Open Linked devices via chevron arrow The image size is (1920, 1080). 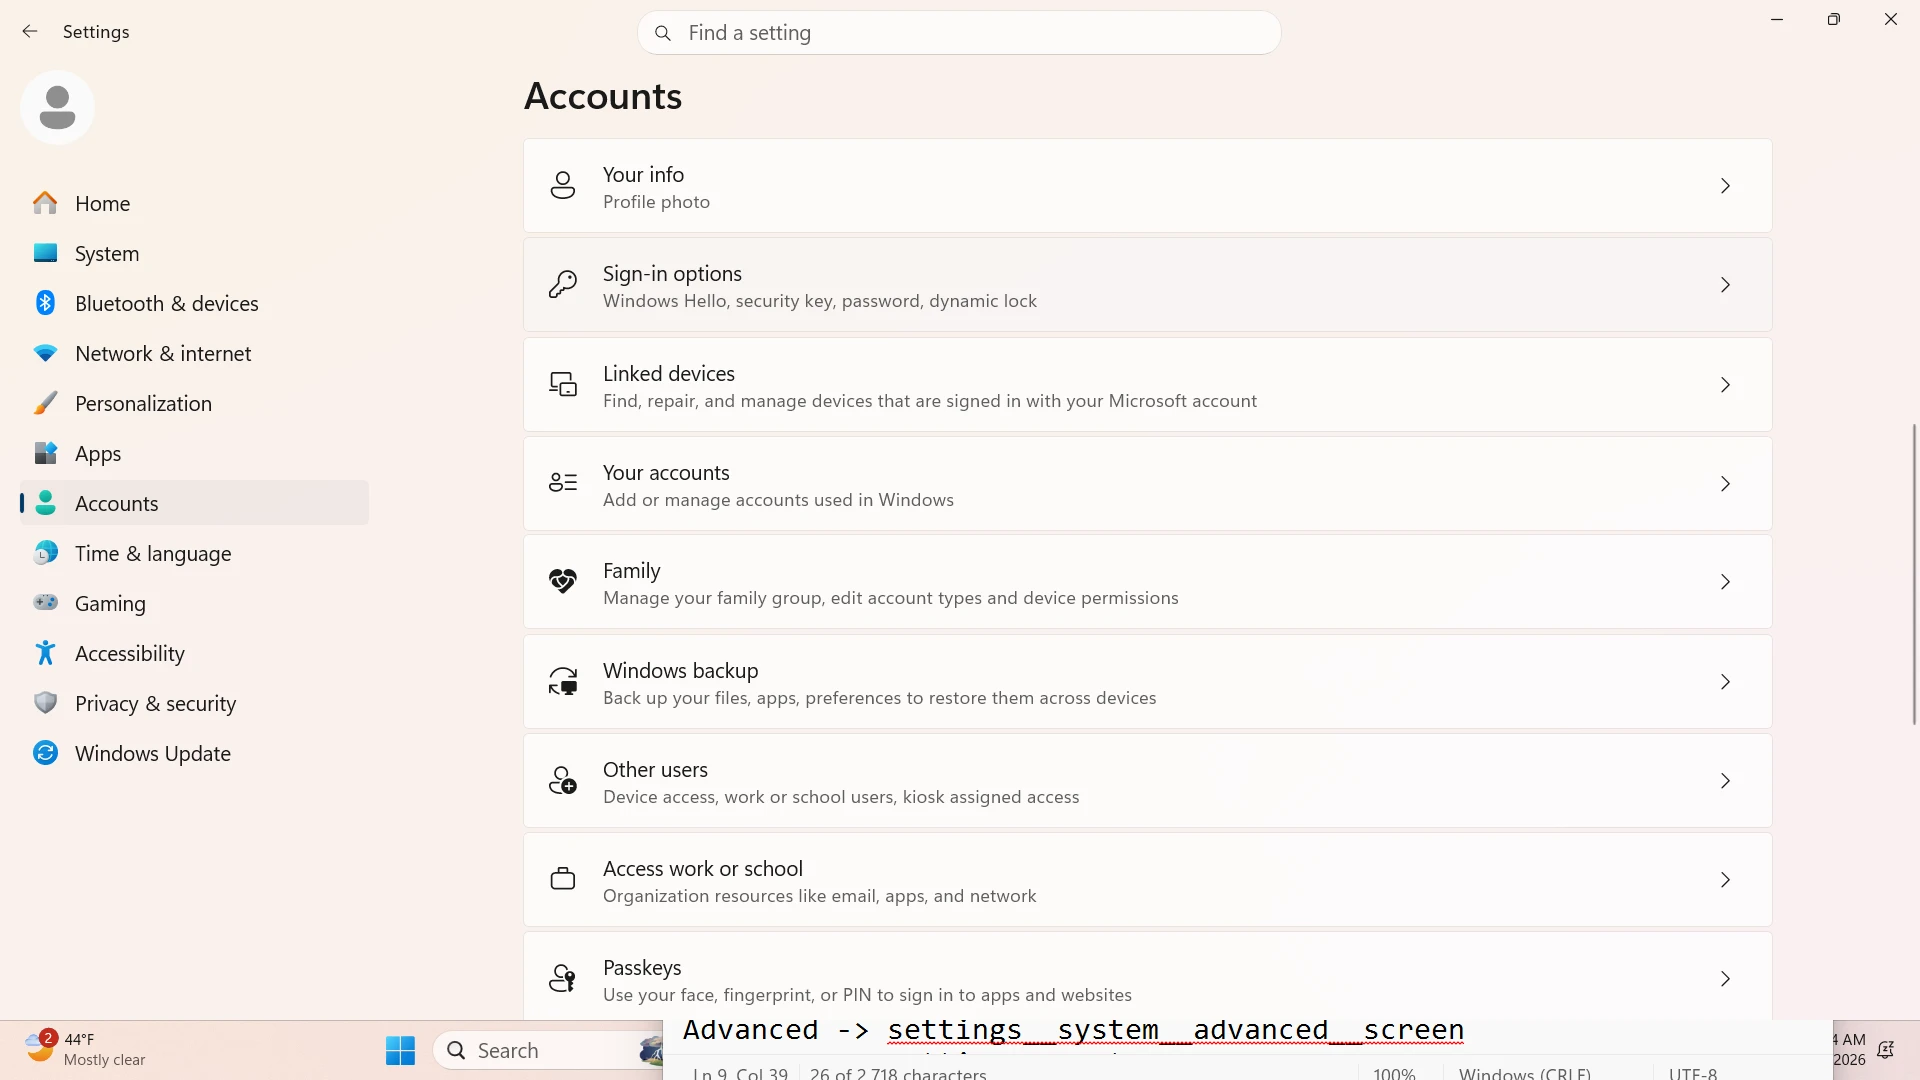tap(1725, 385)
